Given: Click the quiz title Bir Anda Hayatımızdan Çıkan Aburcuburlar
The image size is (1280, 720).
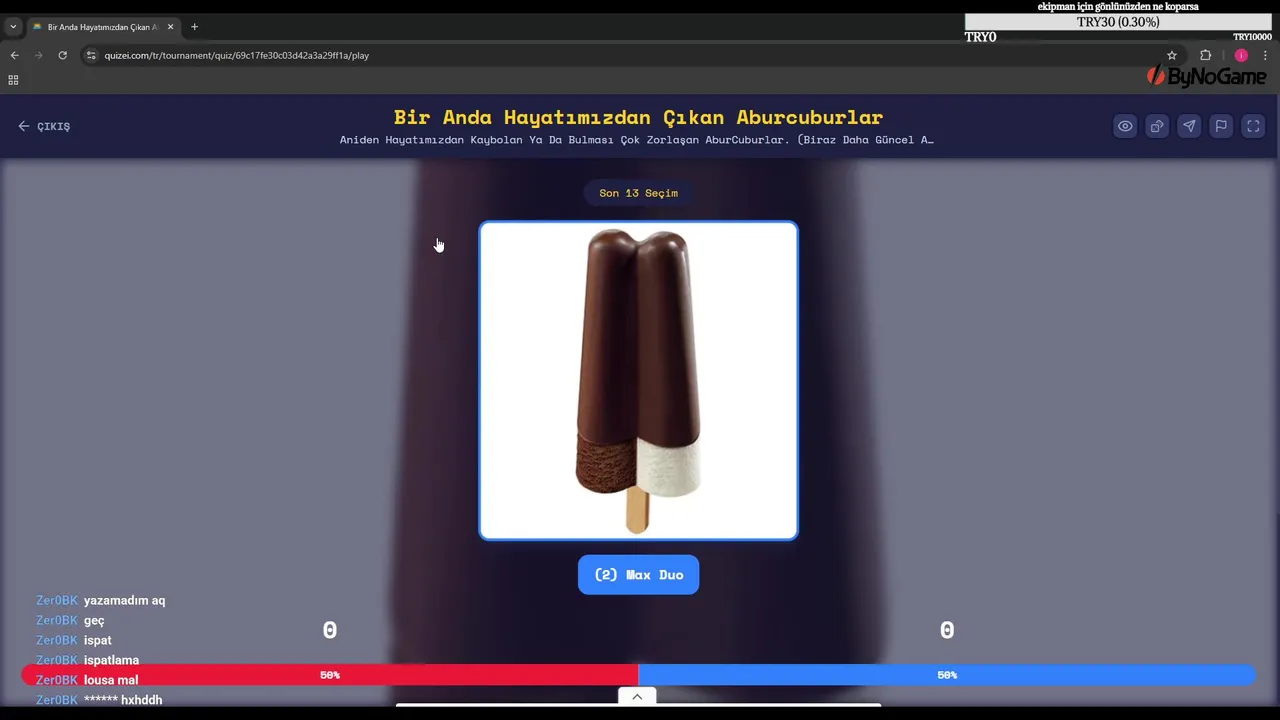Looking at the screenshot, I should [x=638, y=117].
